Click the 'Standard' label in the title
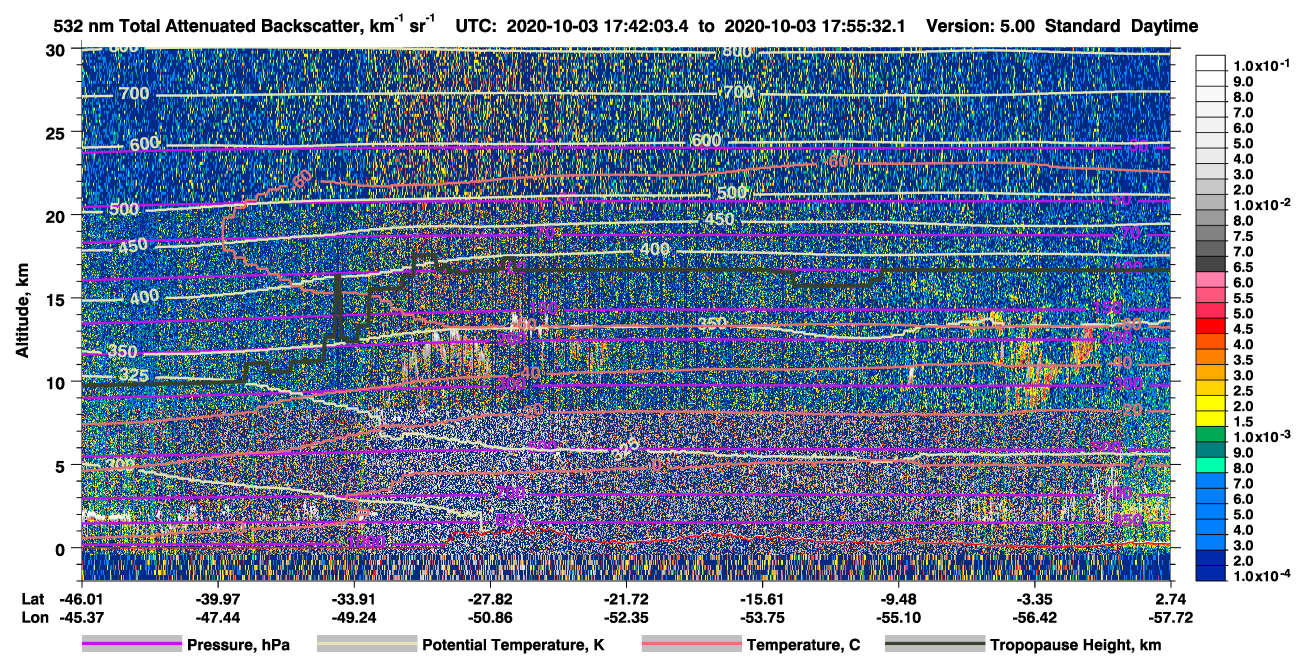Viewport: 1300px width, 667px height. (x=1083, y=27)
